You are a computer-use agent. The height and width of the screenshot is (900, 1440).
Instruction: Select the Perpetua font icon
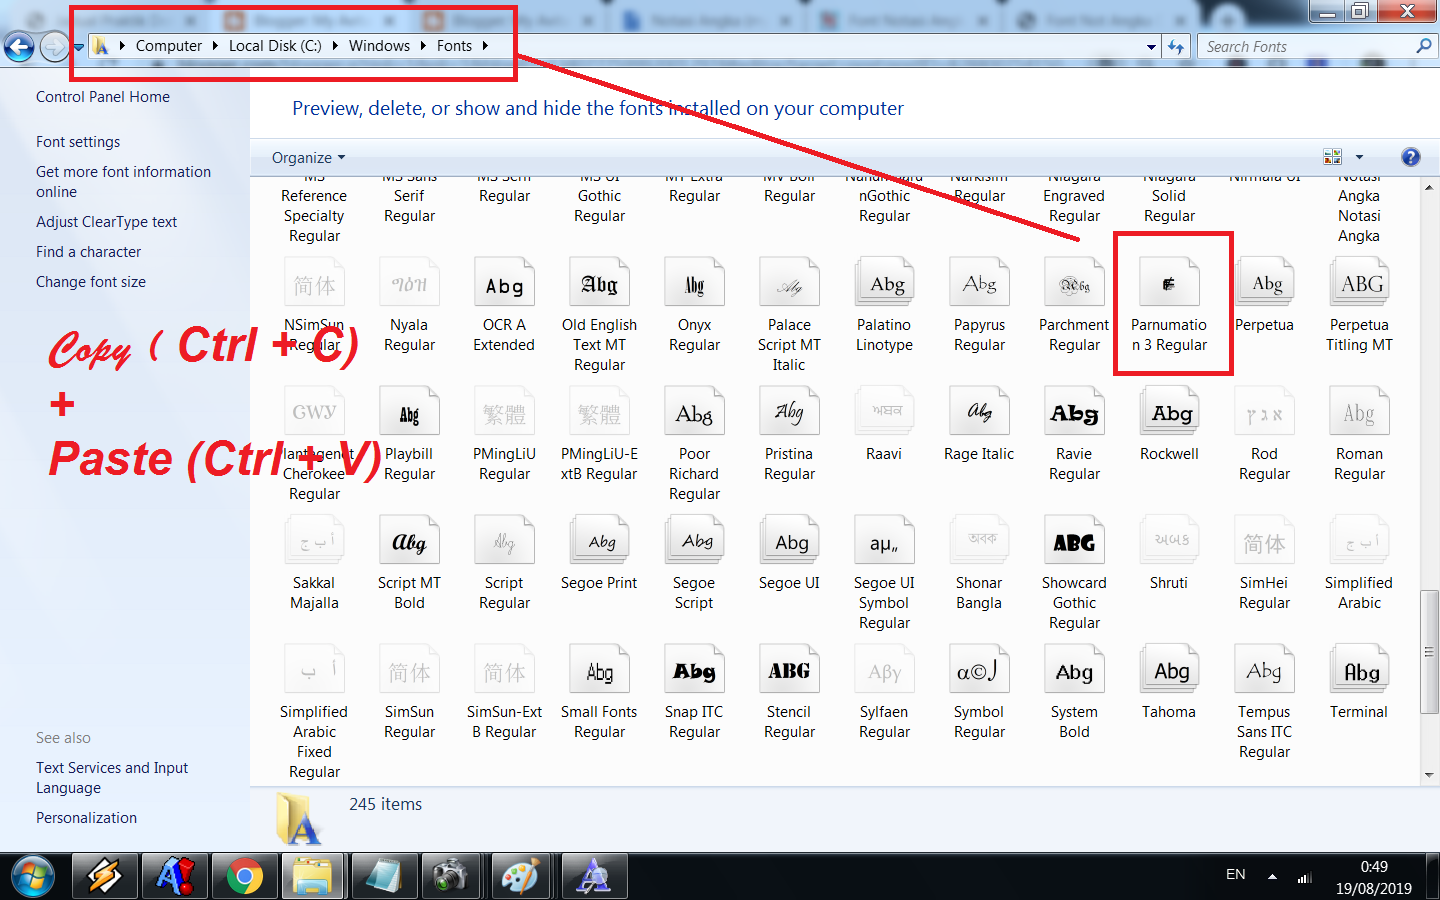1264,284
